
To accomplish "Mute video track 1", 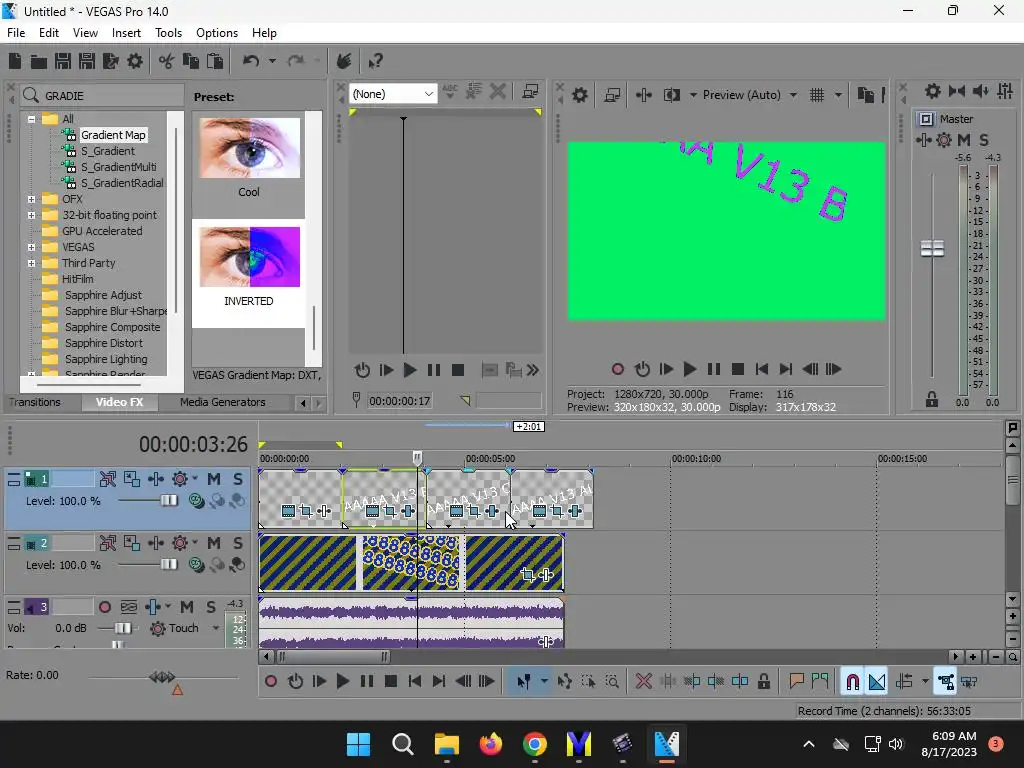I will (x=214, y=479).
